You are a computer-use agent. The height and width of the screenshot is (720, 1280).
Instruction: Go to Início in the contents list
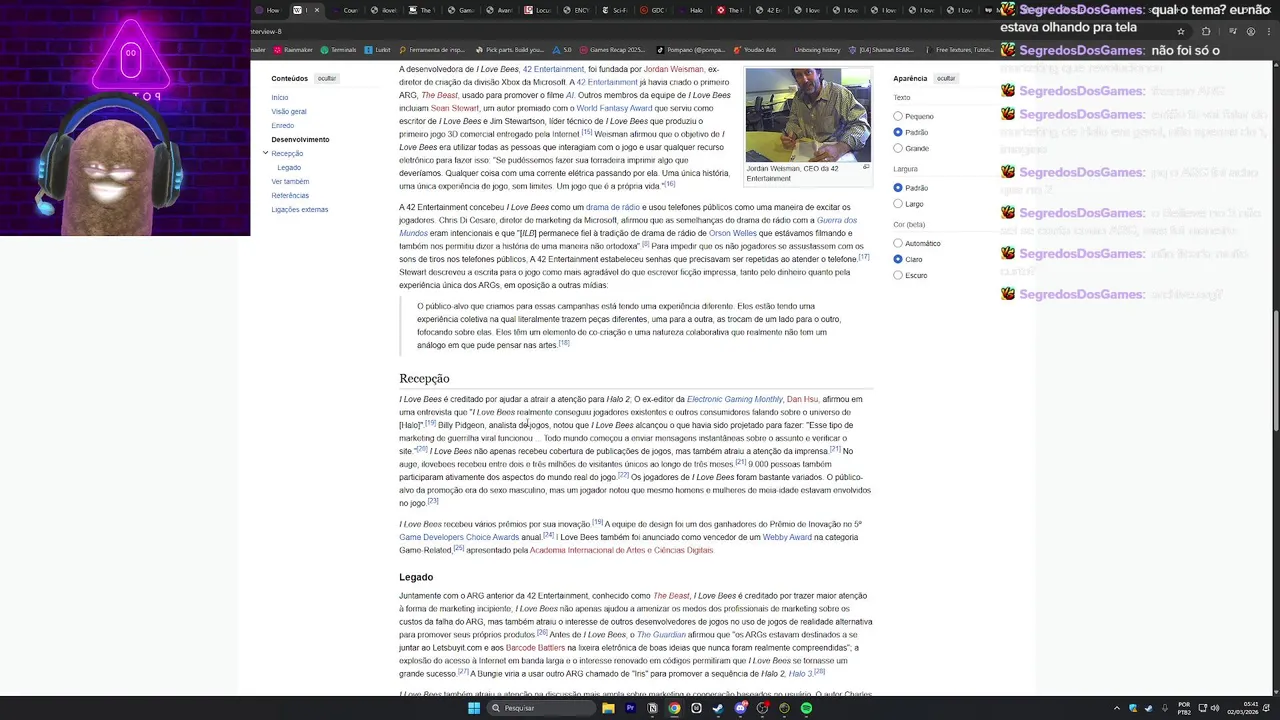click(x=280, y=98)
